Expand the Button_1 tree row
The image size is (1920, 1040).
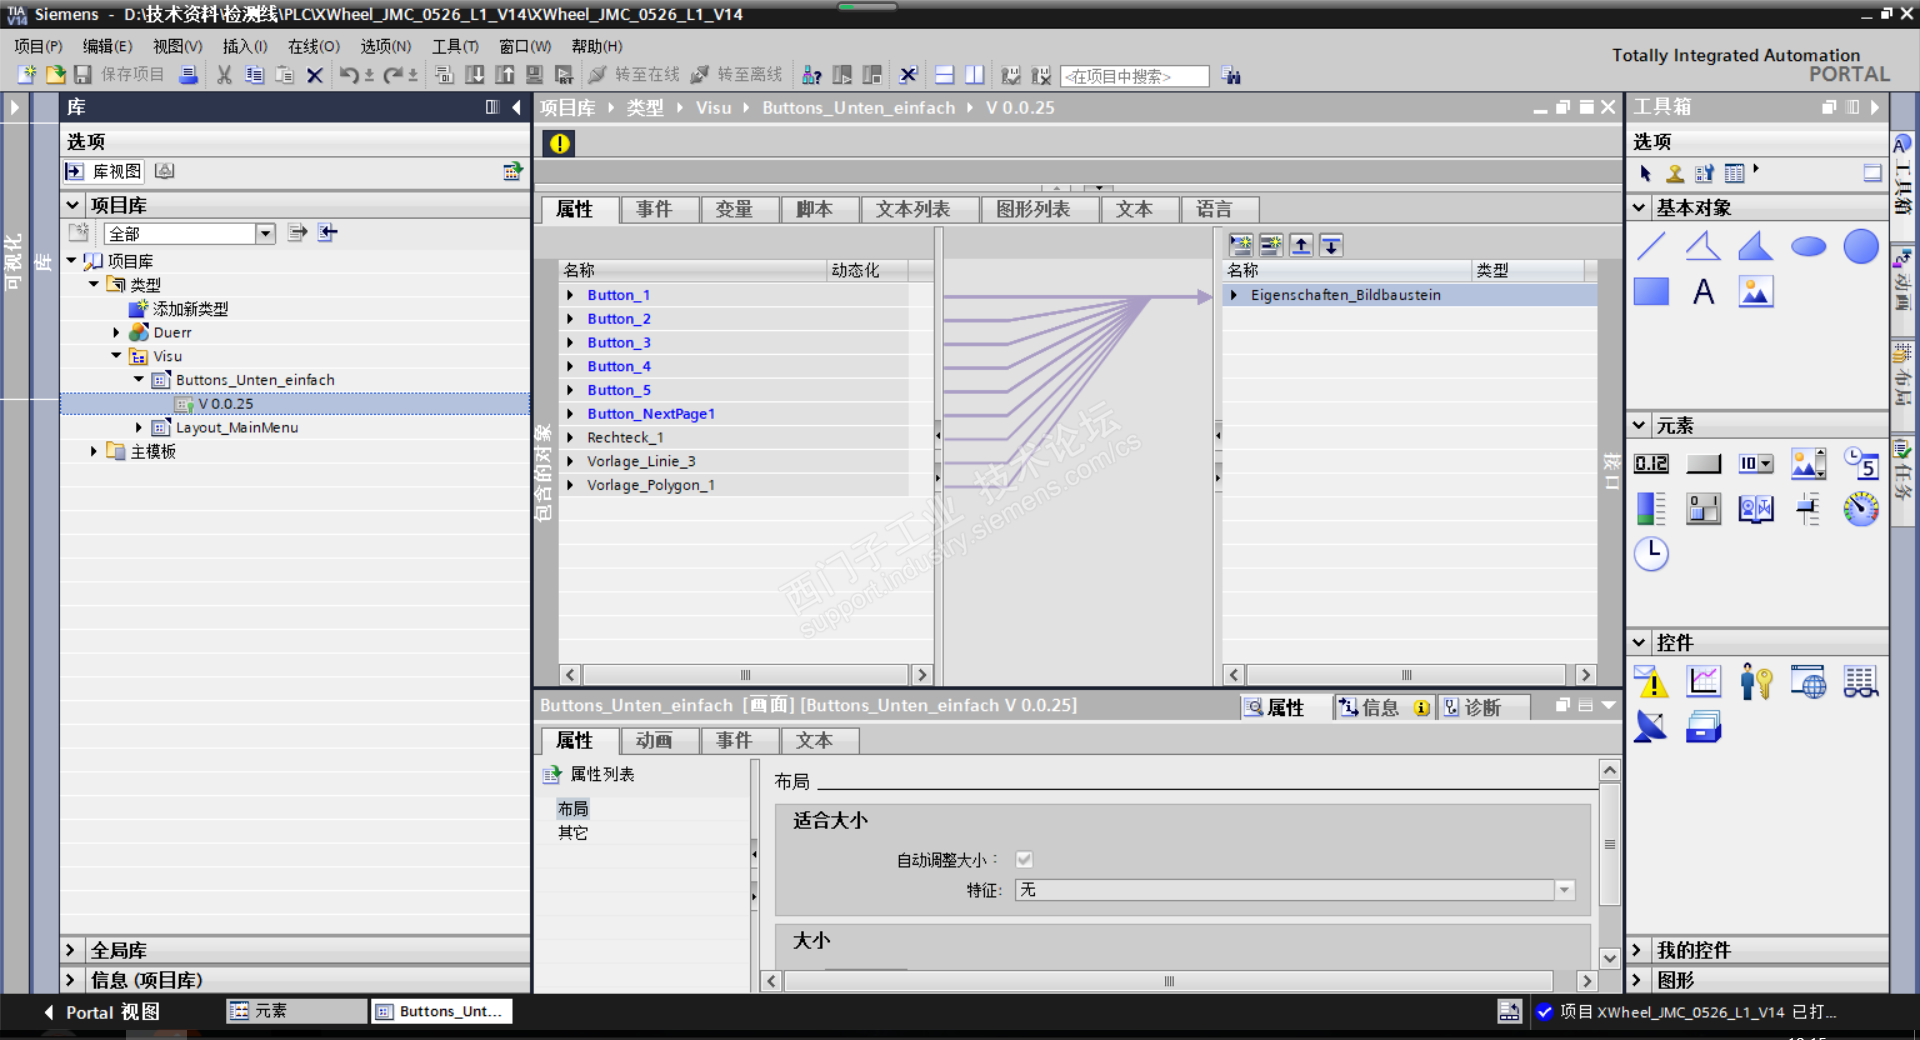[570, 295]
